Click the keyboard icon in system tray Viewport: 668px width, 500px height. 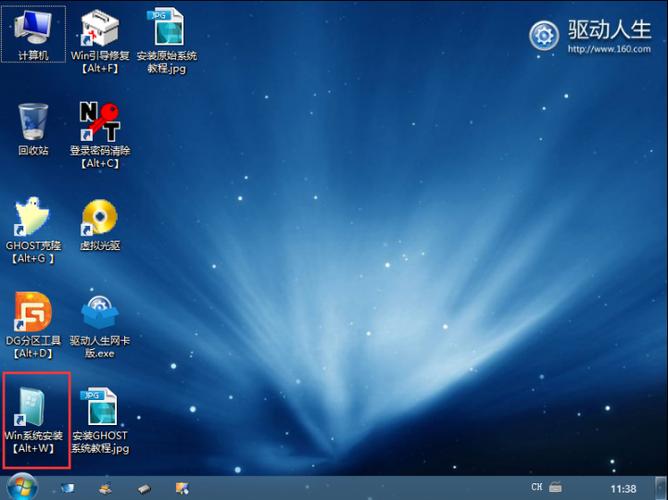point(555,487)
